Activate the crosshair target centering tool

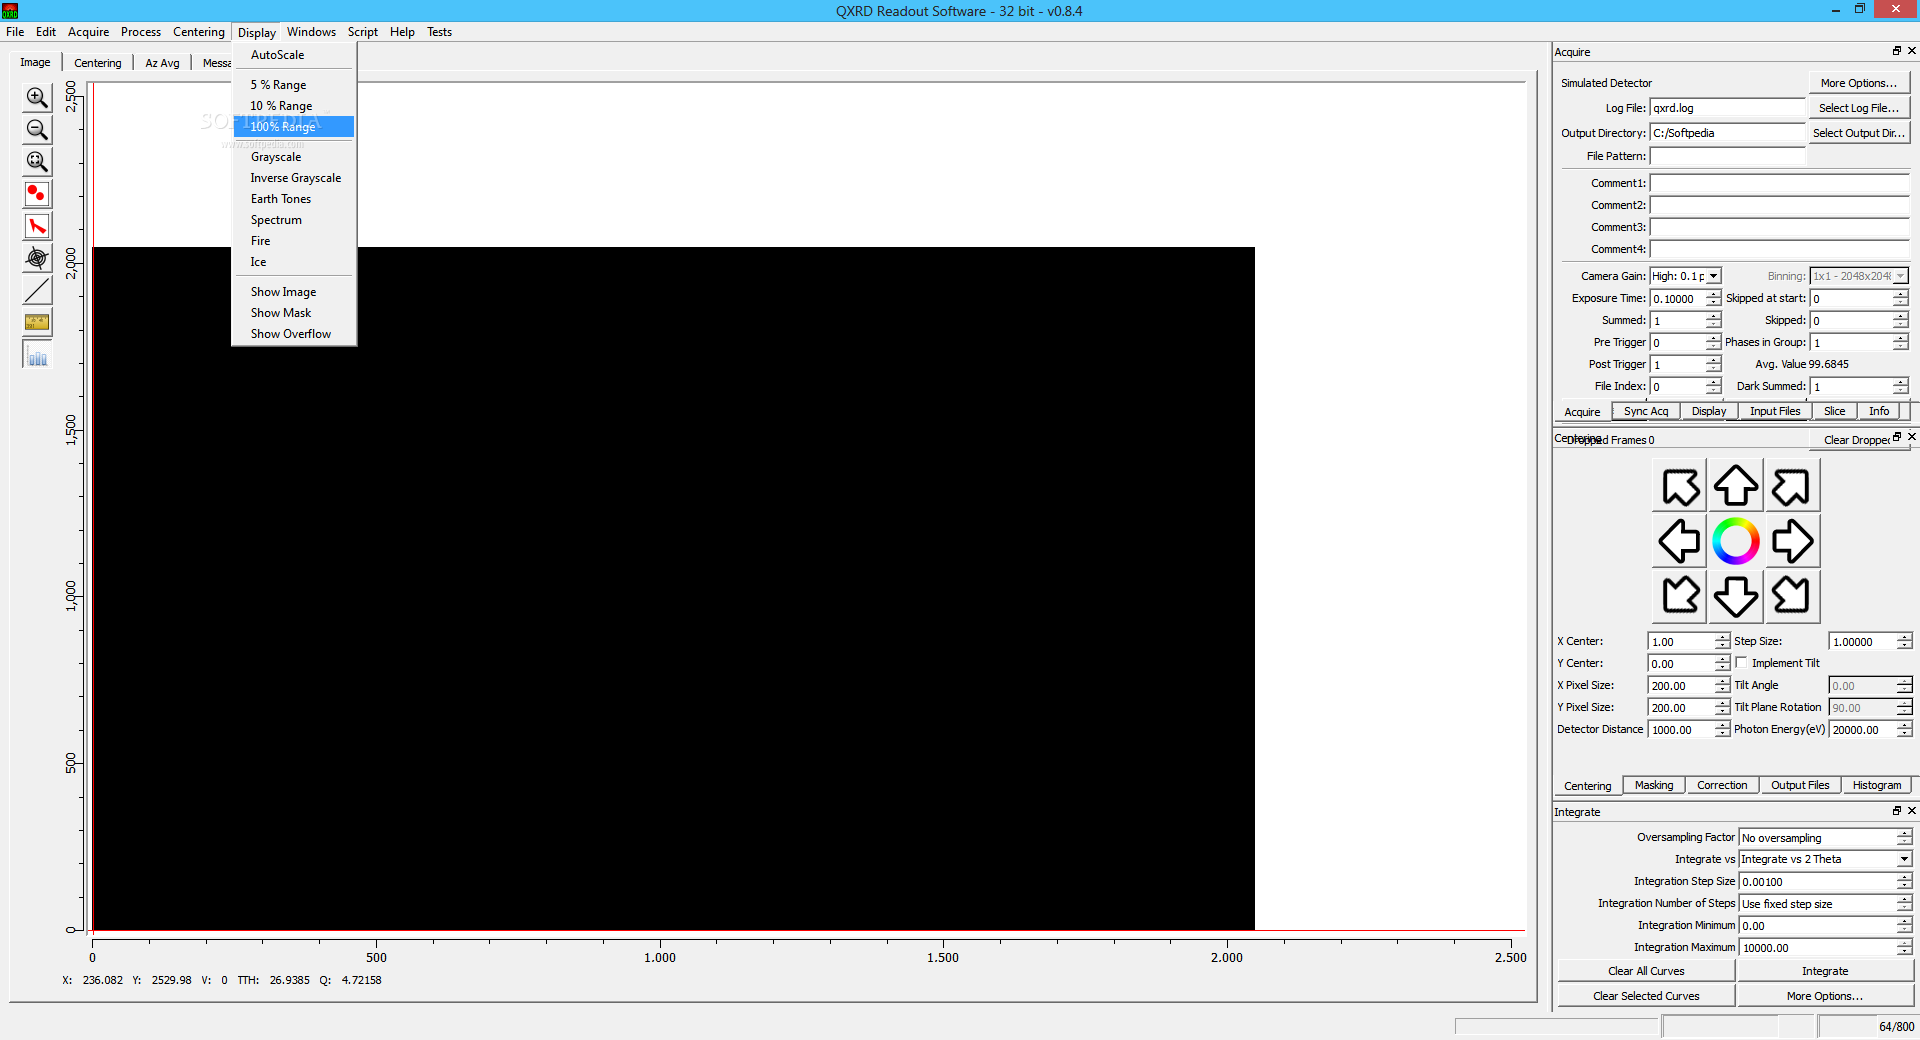(37, 258)
